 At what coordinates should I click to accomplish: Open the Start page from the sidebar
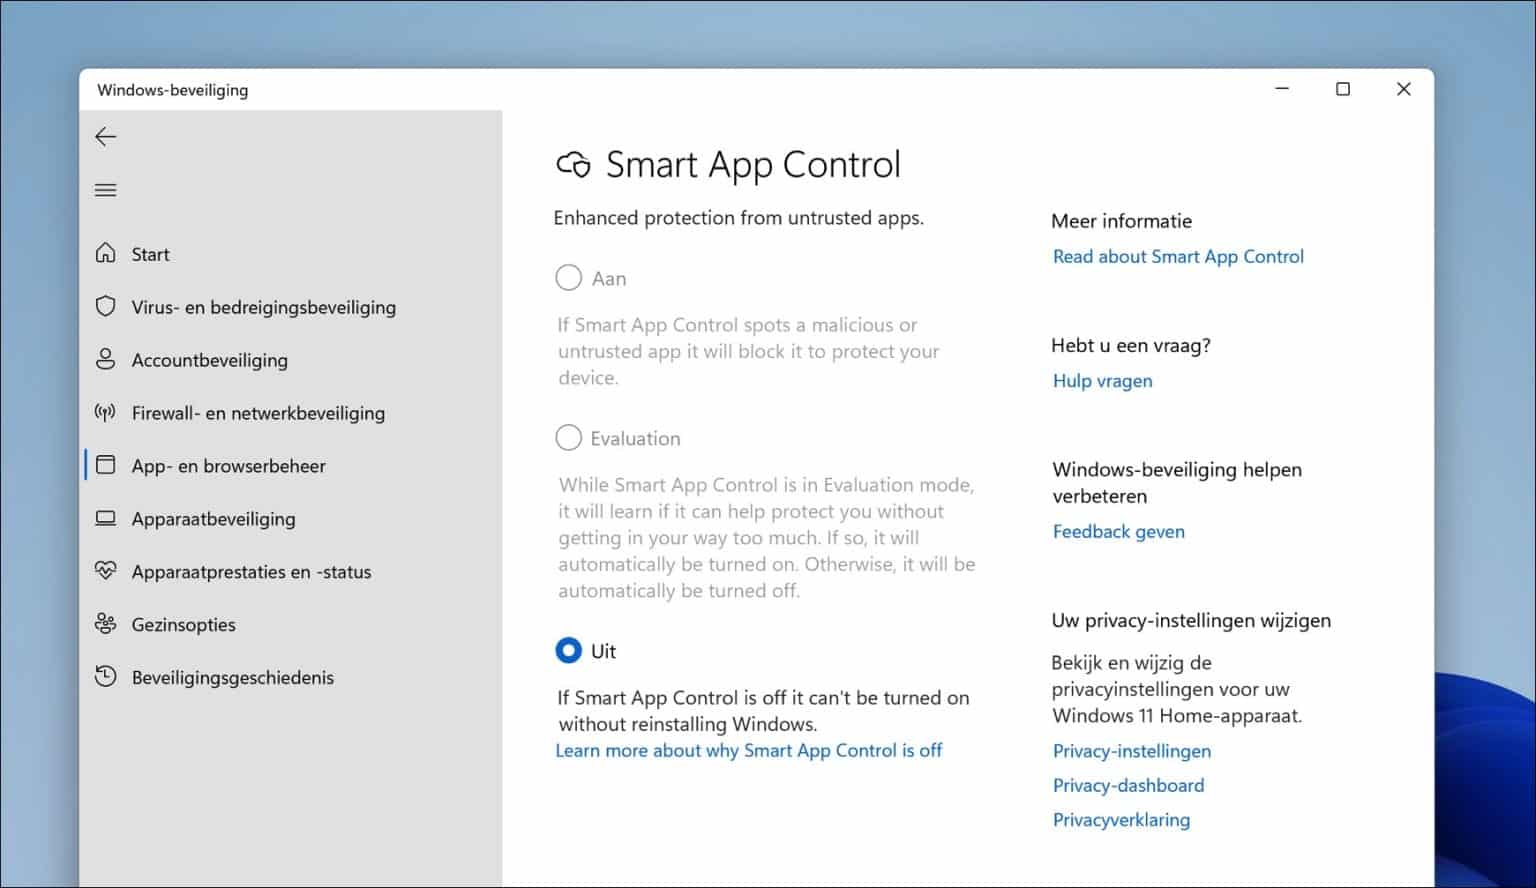[150, 254]
